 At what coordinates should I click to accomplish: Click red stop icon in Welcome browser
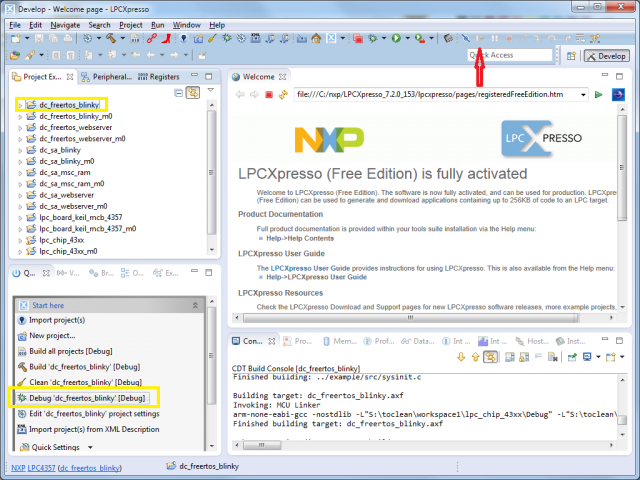(x=269, y=95)
